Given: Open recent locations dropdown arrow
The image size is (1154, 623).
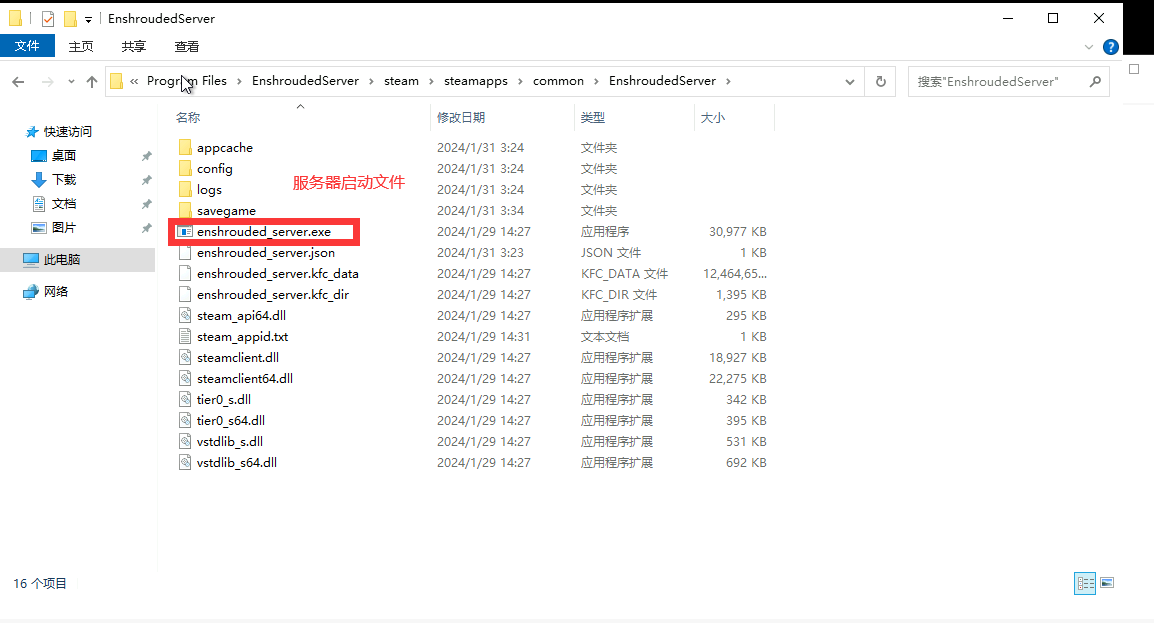Looking at the screenshot, I should 71,82.
